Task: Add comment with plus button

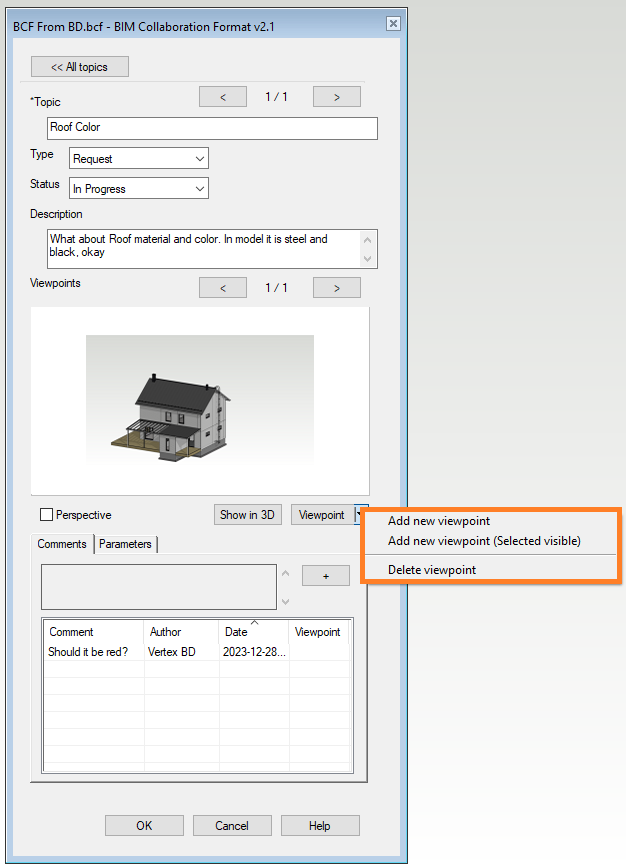Action: [325, 576]
